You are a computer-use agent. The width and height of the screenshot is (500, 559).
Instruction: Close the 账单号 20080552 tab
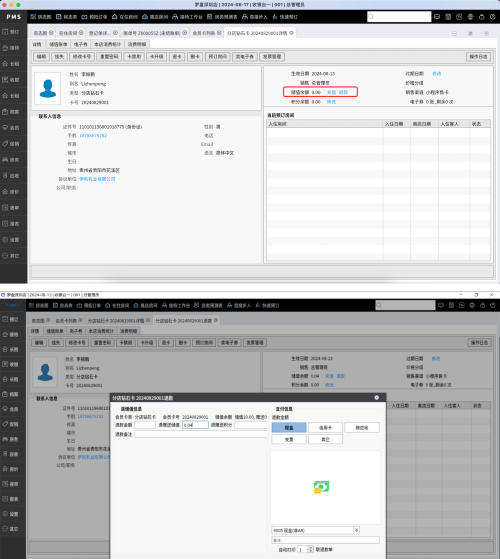[185, 32]
